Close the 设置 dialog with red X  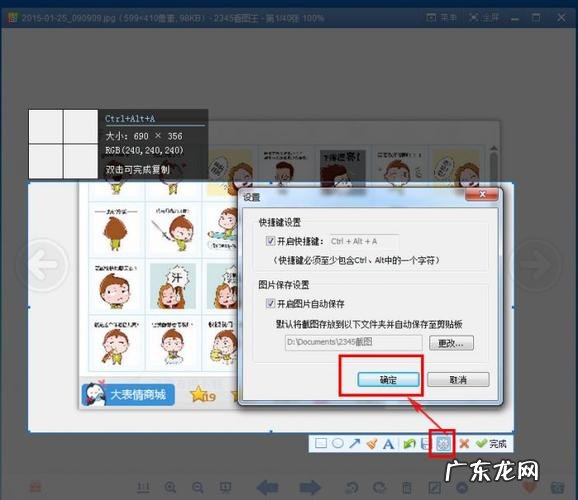click(482, 194)
